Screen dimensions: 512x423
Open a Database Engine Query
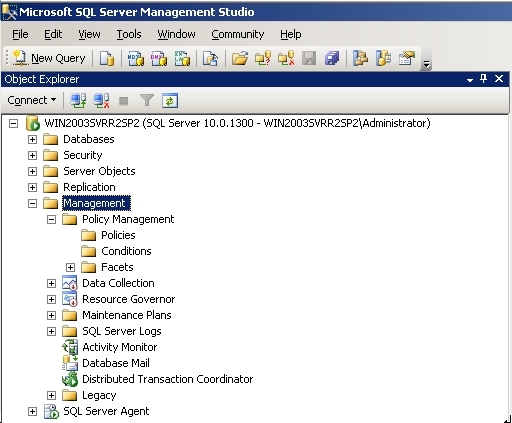(107, 58)
